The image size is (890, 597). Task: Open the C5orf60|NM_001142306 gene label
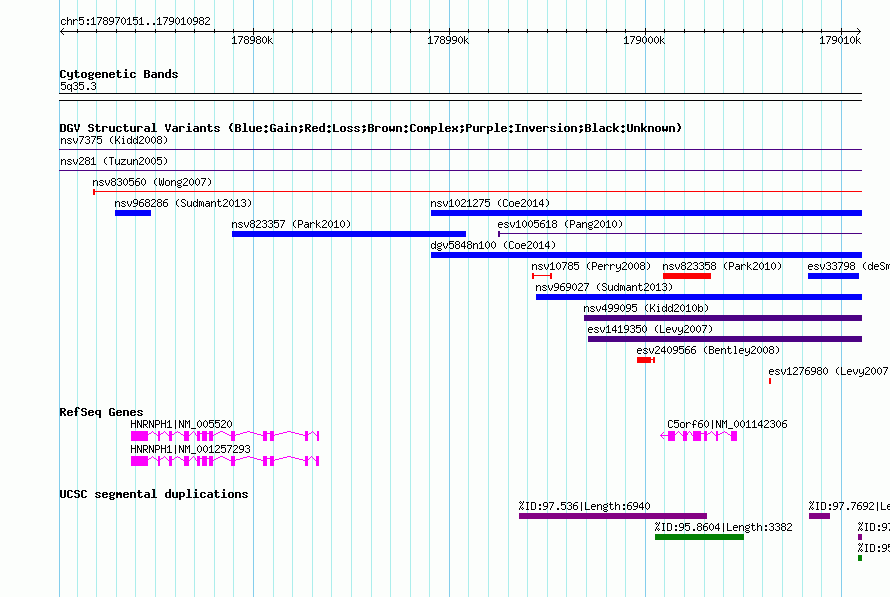(727, 424)
